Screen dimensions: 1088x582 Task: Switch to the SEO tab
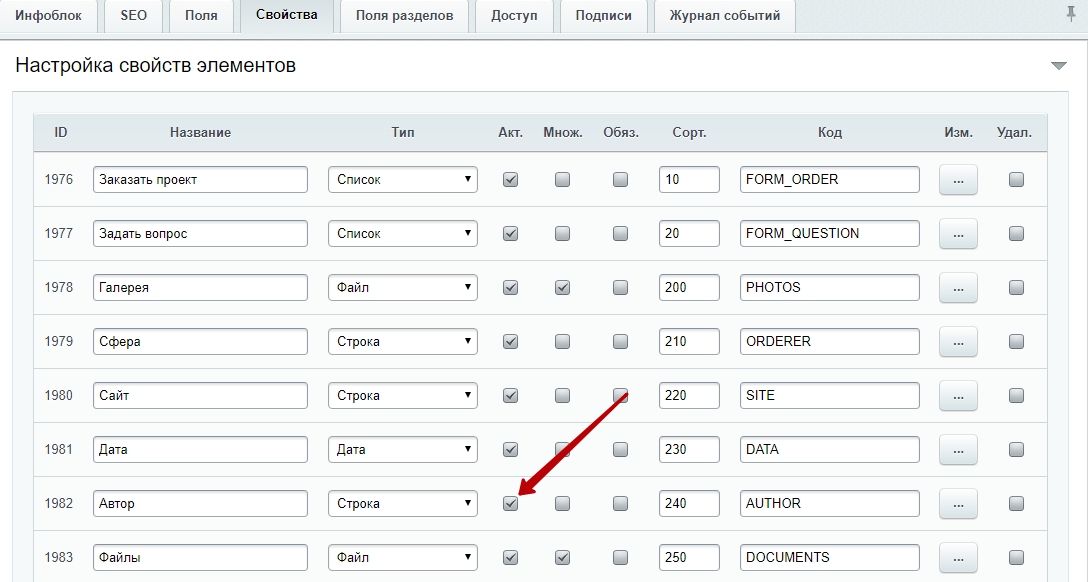pyautogui.click(x=133, y=15)
